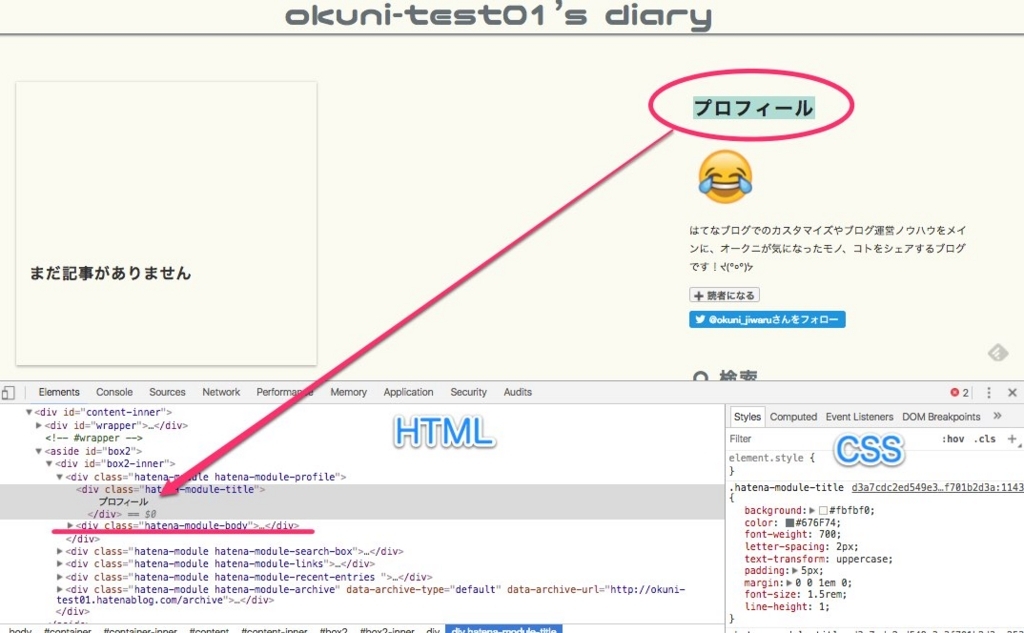Open the Sources tab

click(167, 393)
